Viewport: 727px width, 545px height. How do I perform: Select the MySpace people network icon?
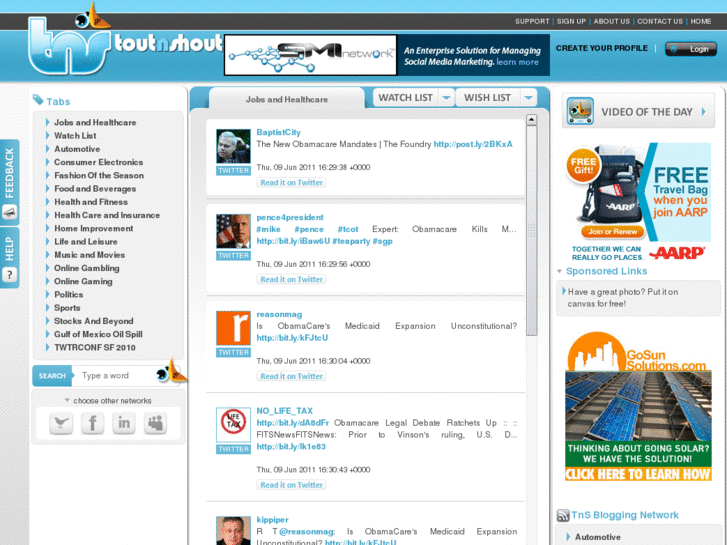pyautogui.click(x=155, y=423)
